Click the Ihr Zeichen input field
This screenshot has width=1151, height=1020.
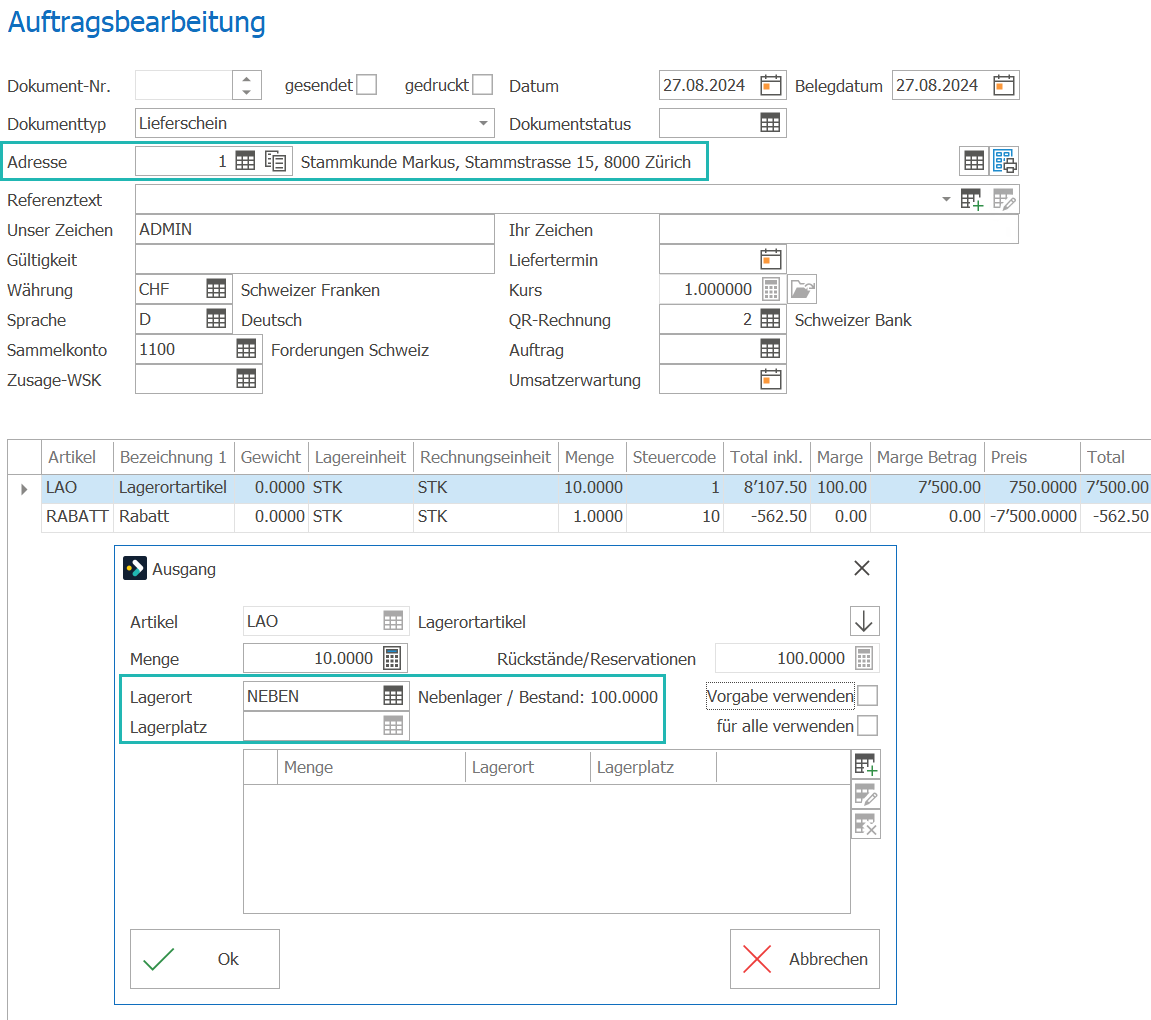(x=838, y=230)
